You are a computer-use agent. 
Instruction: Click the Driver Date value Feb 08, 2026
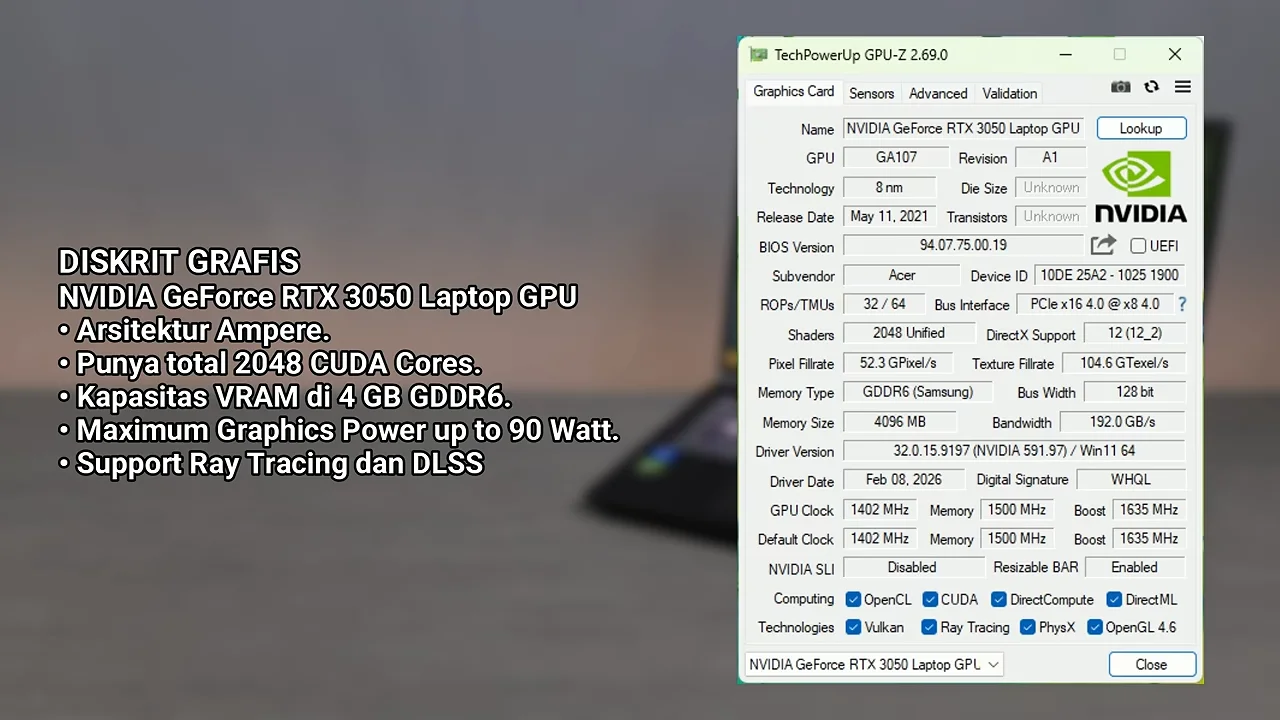(x=904, y=480)
